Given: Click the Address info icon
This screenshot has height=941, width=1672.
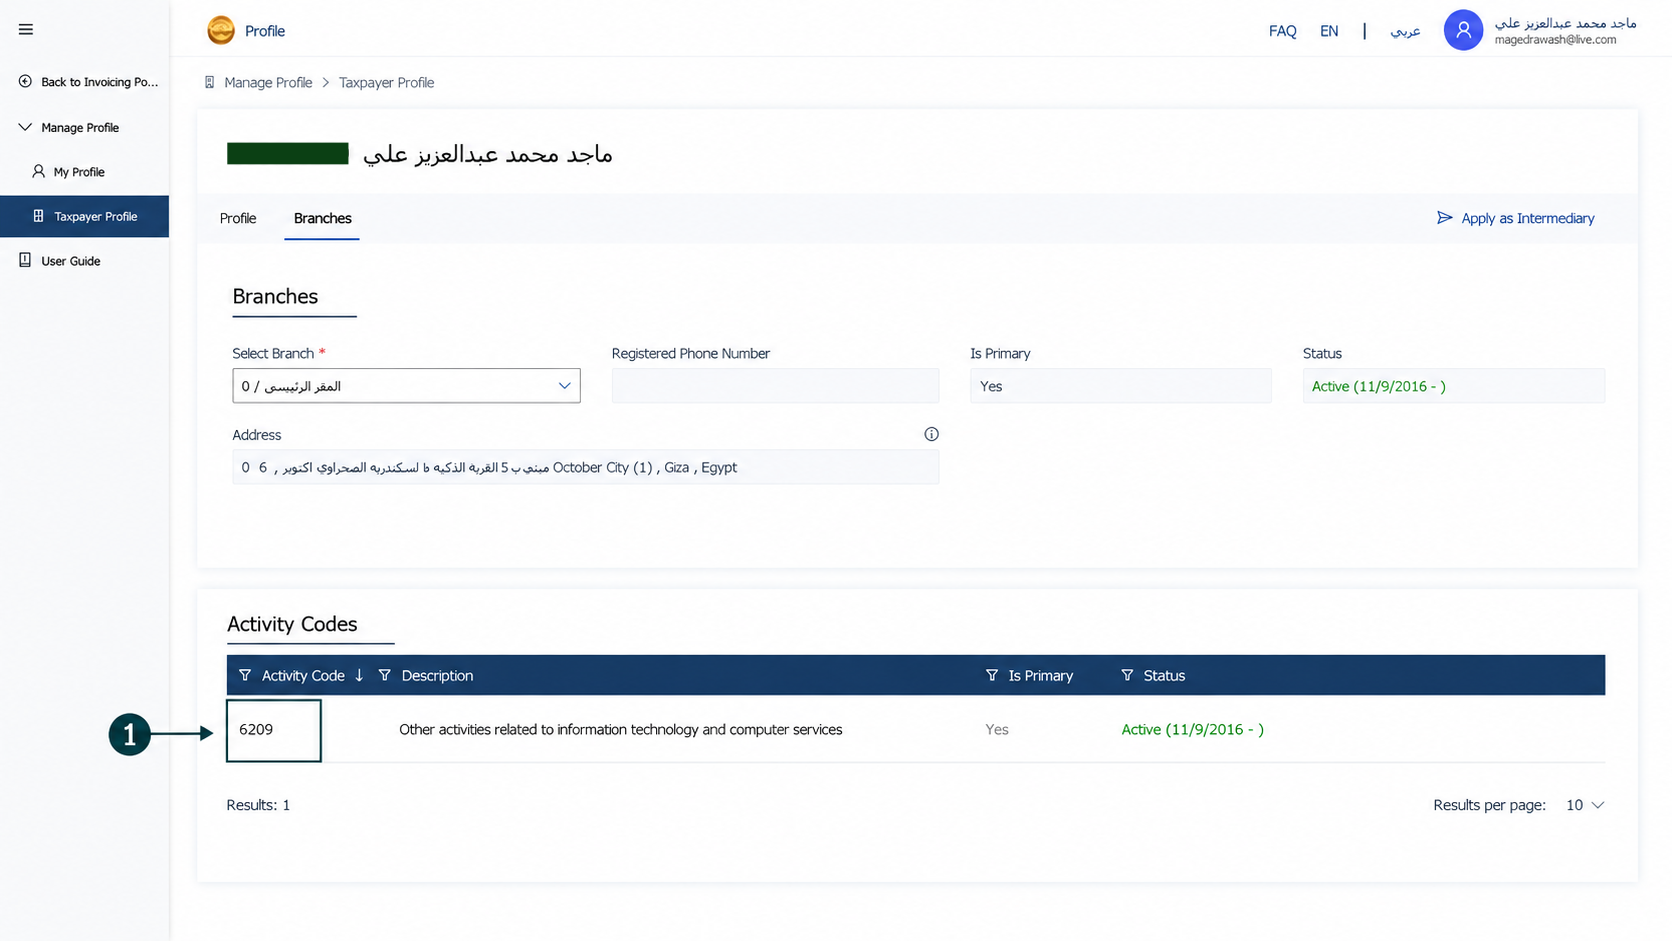Looking at the screenshot, I should coord(931,434).
